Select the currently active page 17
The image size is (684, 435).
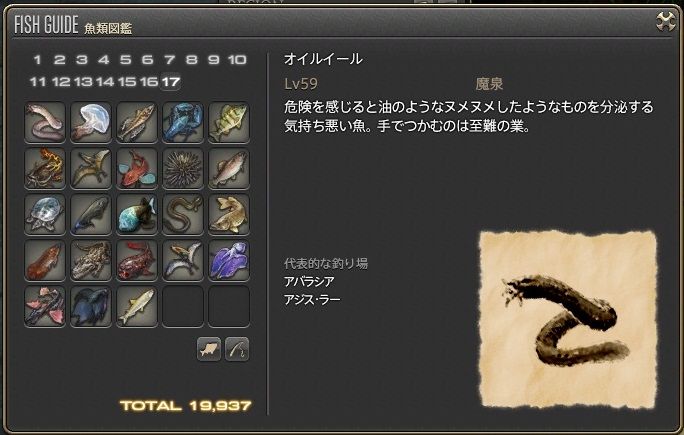click(x=171, y=82)
